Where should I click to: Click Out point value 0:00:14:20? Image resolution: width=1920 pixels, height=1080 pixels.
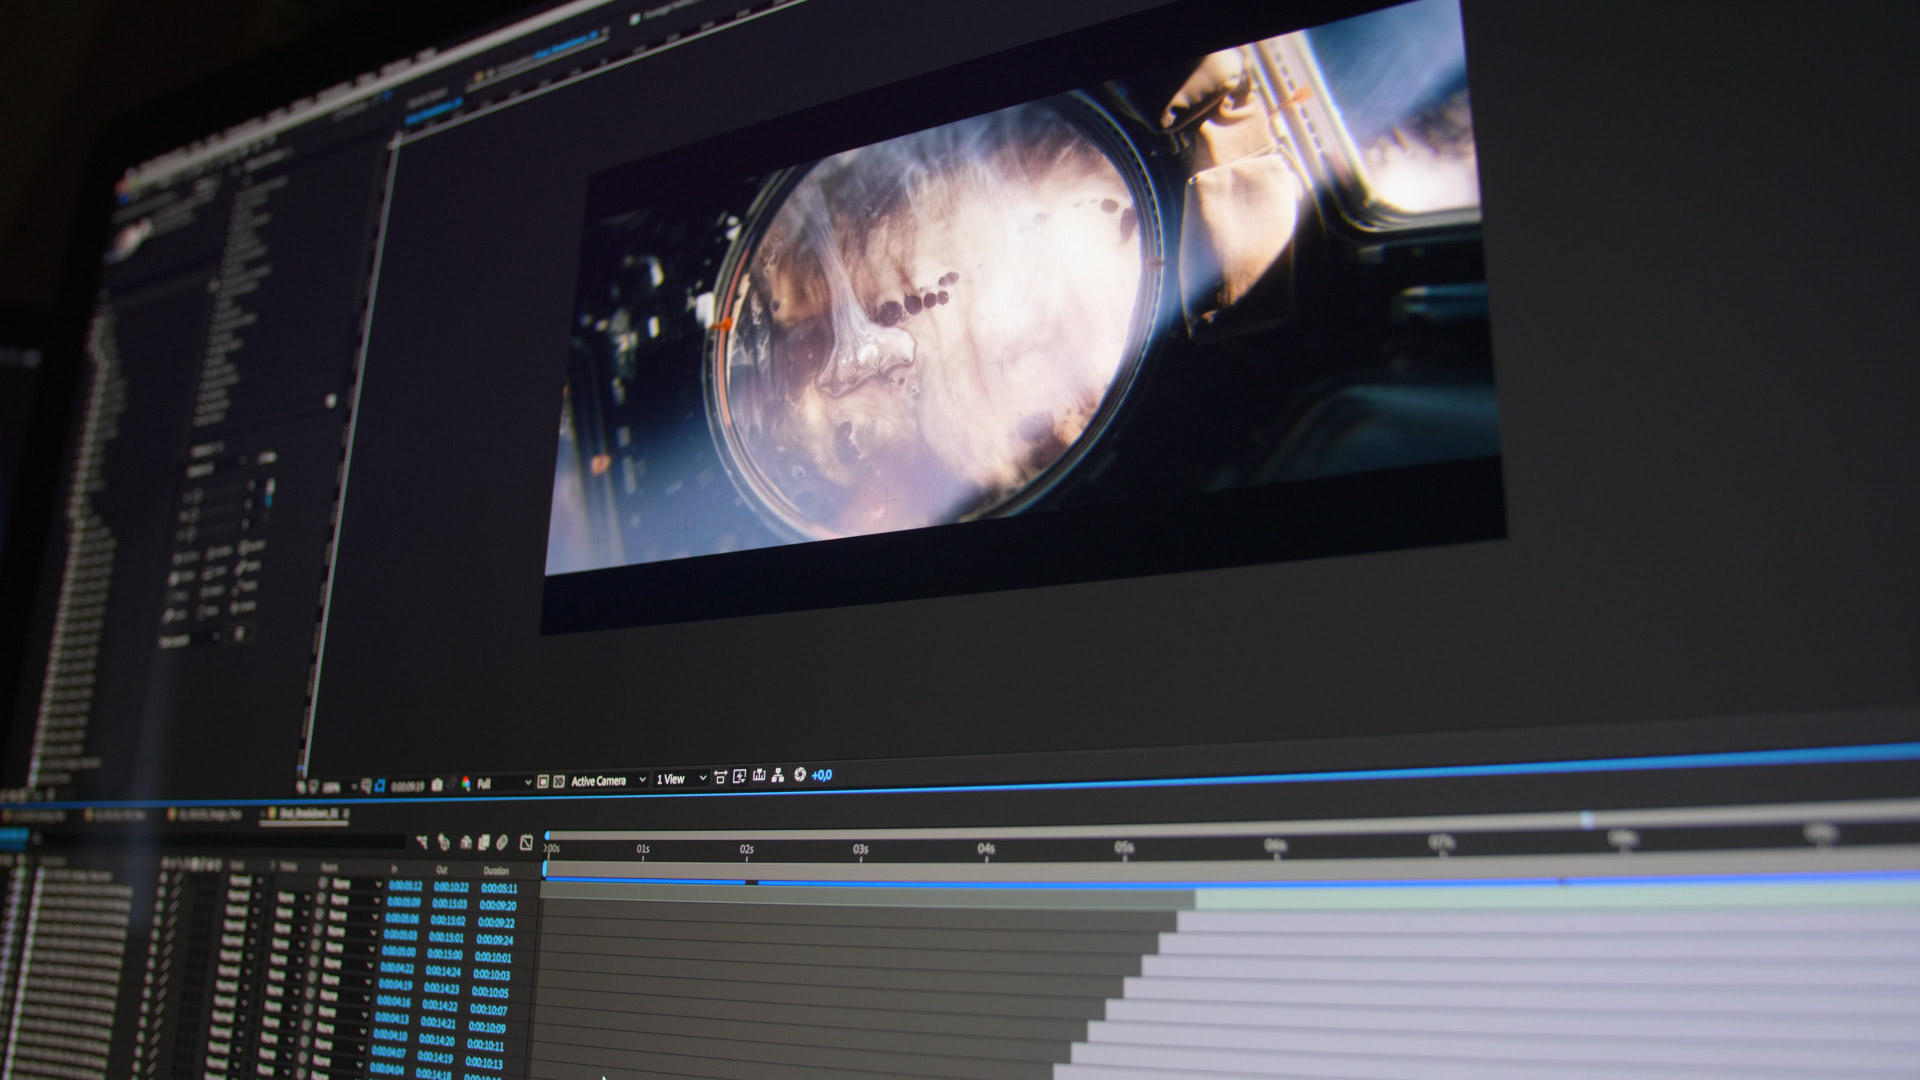pos(435,1040)
